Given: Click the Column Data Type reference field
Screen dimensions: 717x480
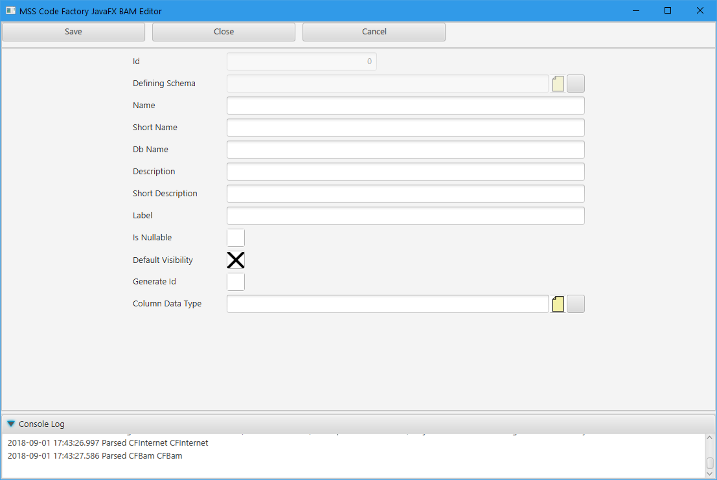Looking at the screenshot, I should [388, 304].
